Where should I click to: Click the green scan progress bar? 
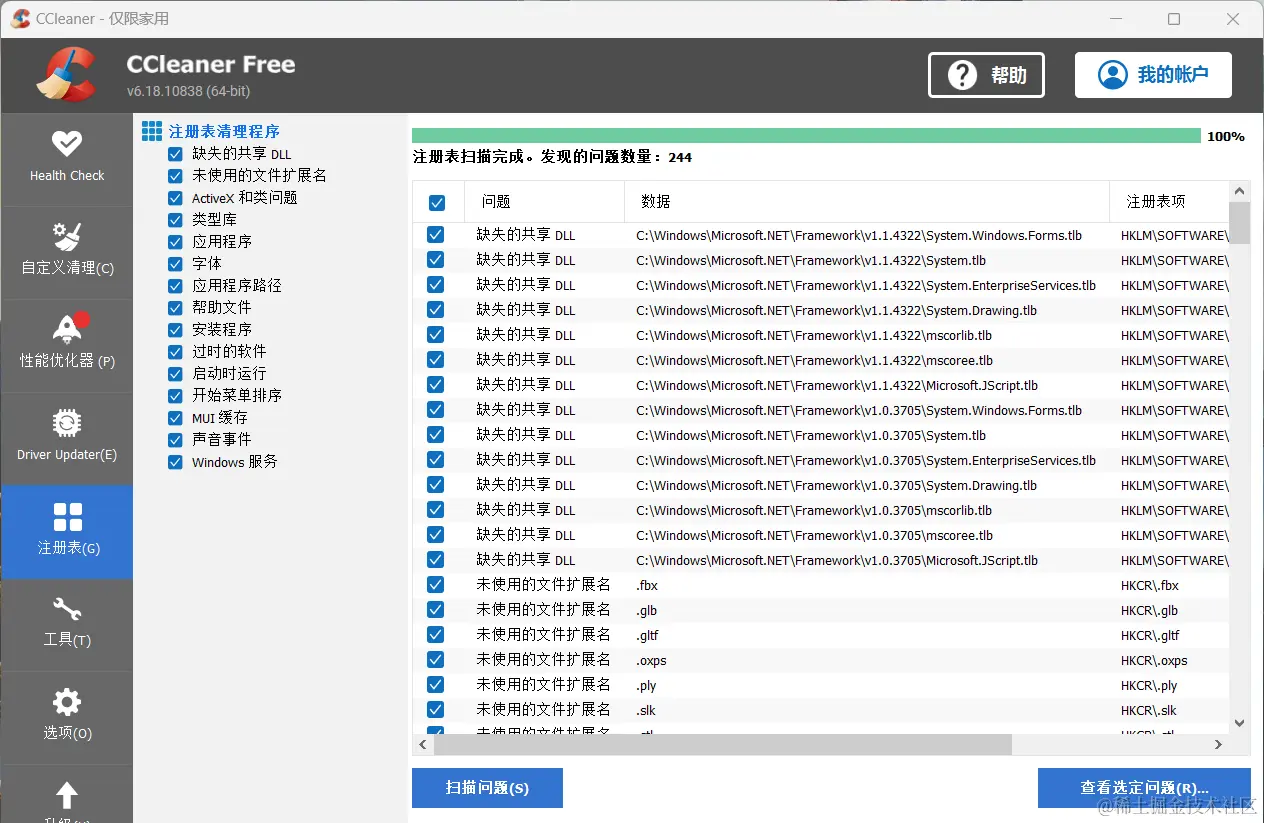pos(806,136)
